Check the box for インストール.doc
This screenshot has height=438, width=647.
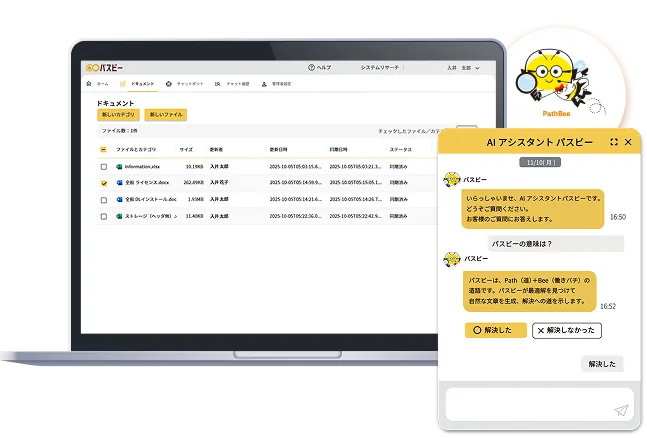pyautogui.click(x=104, y=200)
